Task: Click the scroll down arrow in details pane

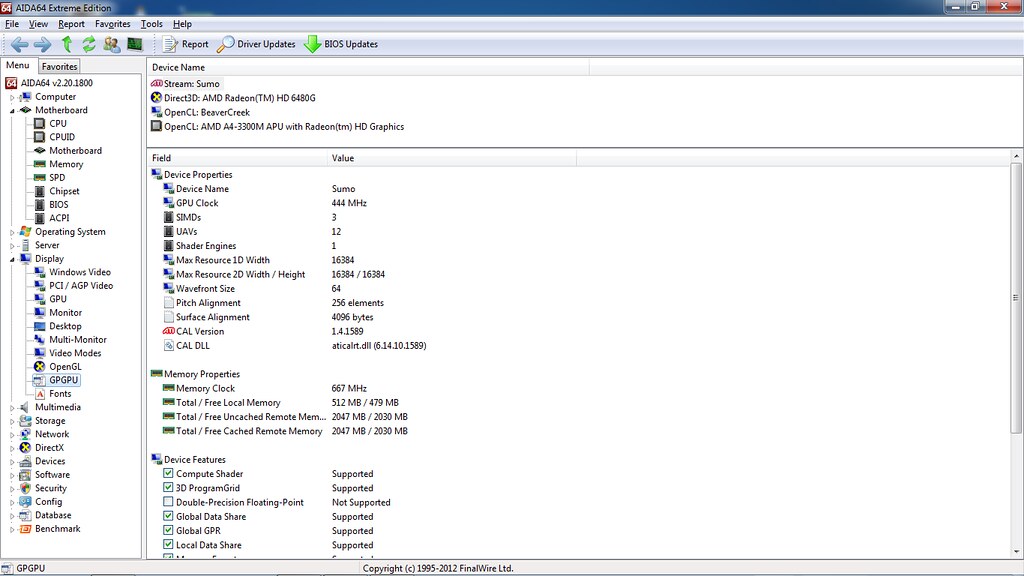Action: (x=1016, y=552)
